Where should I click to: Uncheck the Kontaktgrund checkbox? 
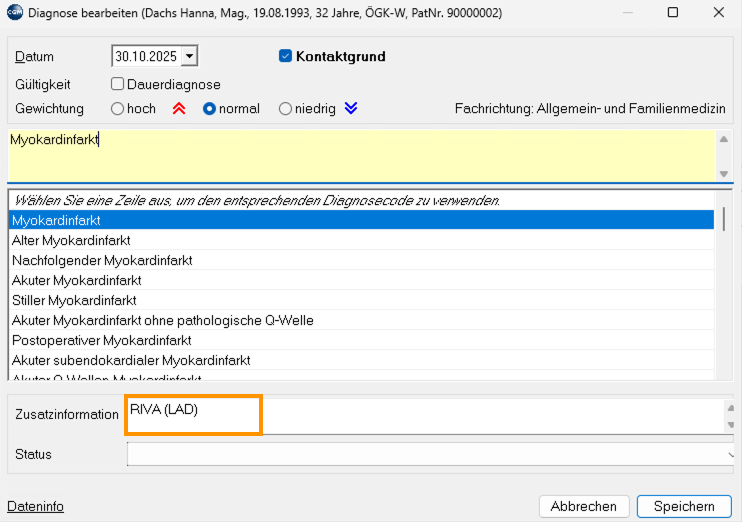(285, 57)
